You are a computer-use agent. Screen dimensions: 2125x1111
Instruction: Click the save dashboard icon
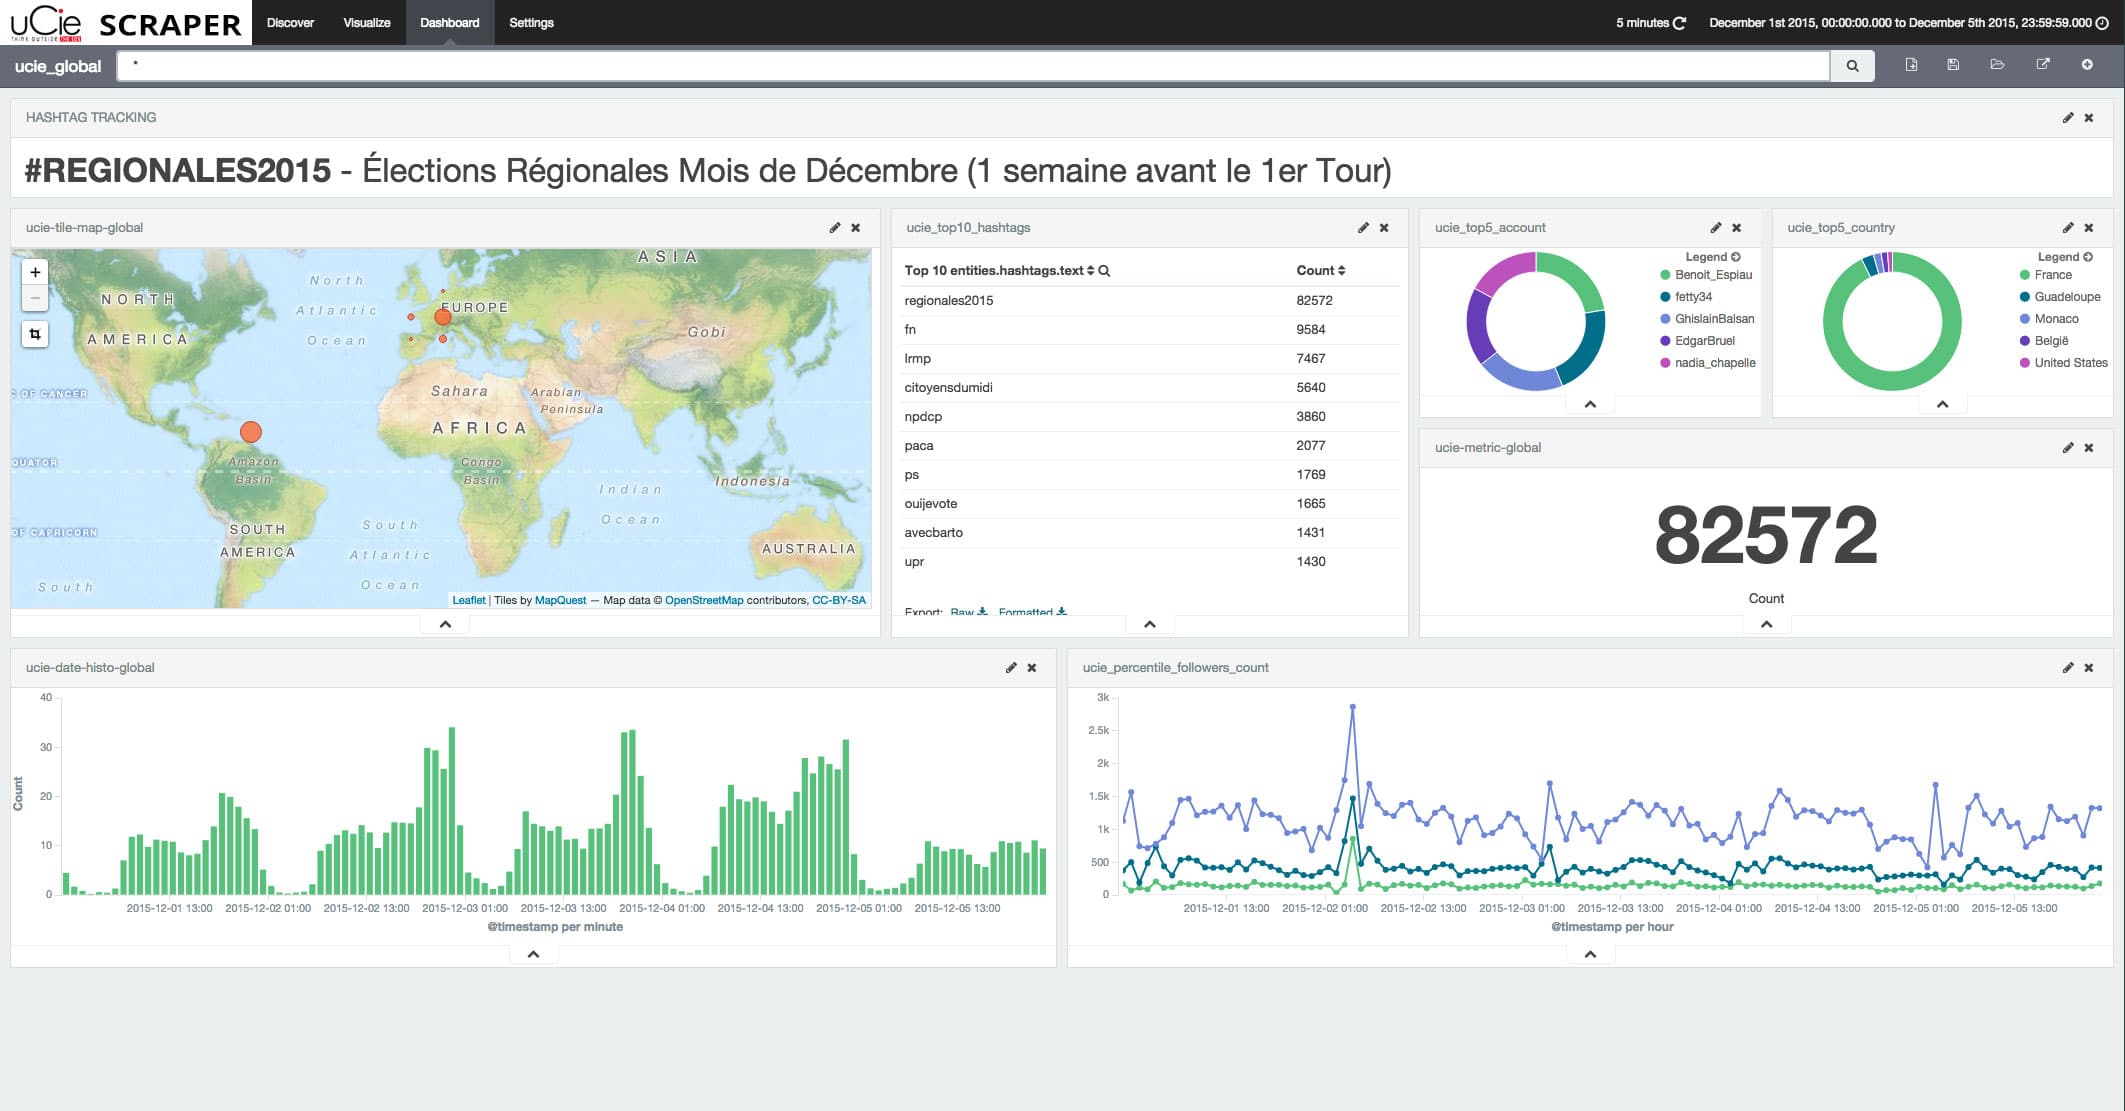[x=1953, y=65]
